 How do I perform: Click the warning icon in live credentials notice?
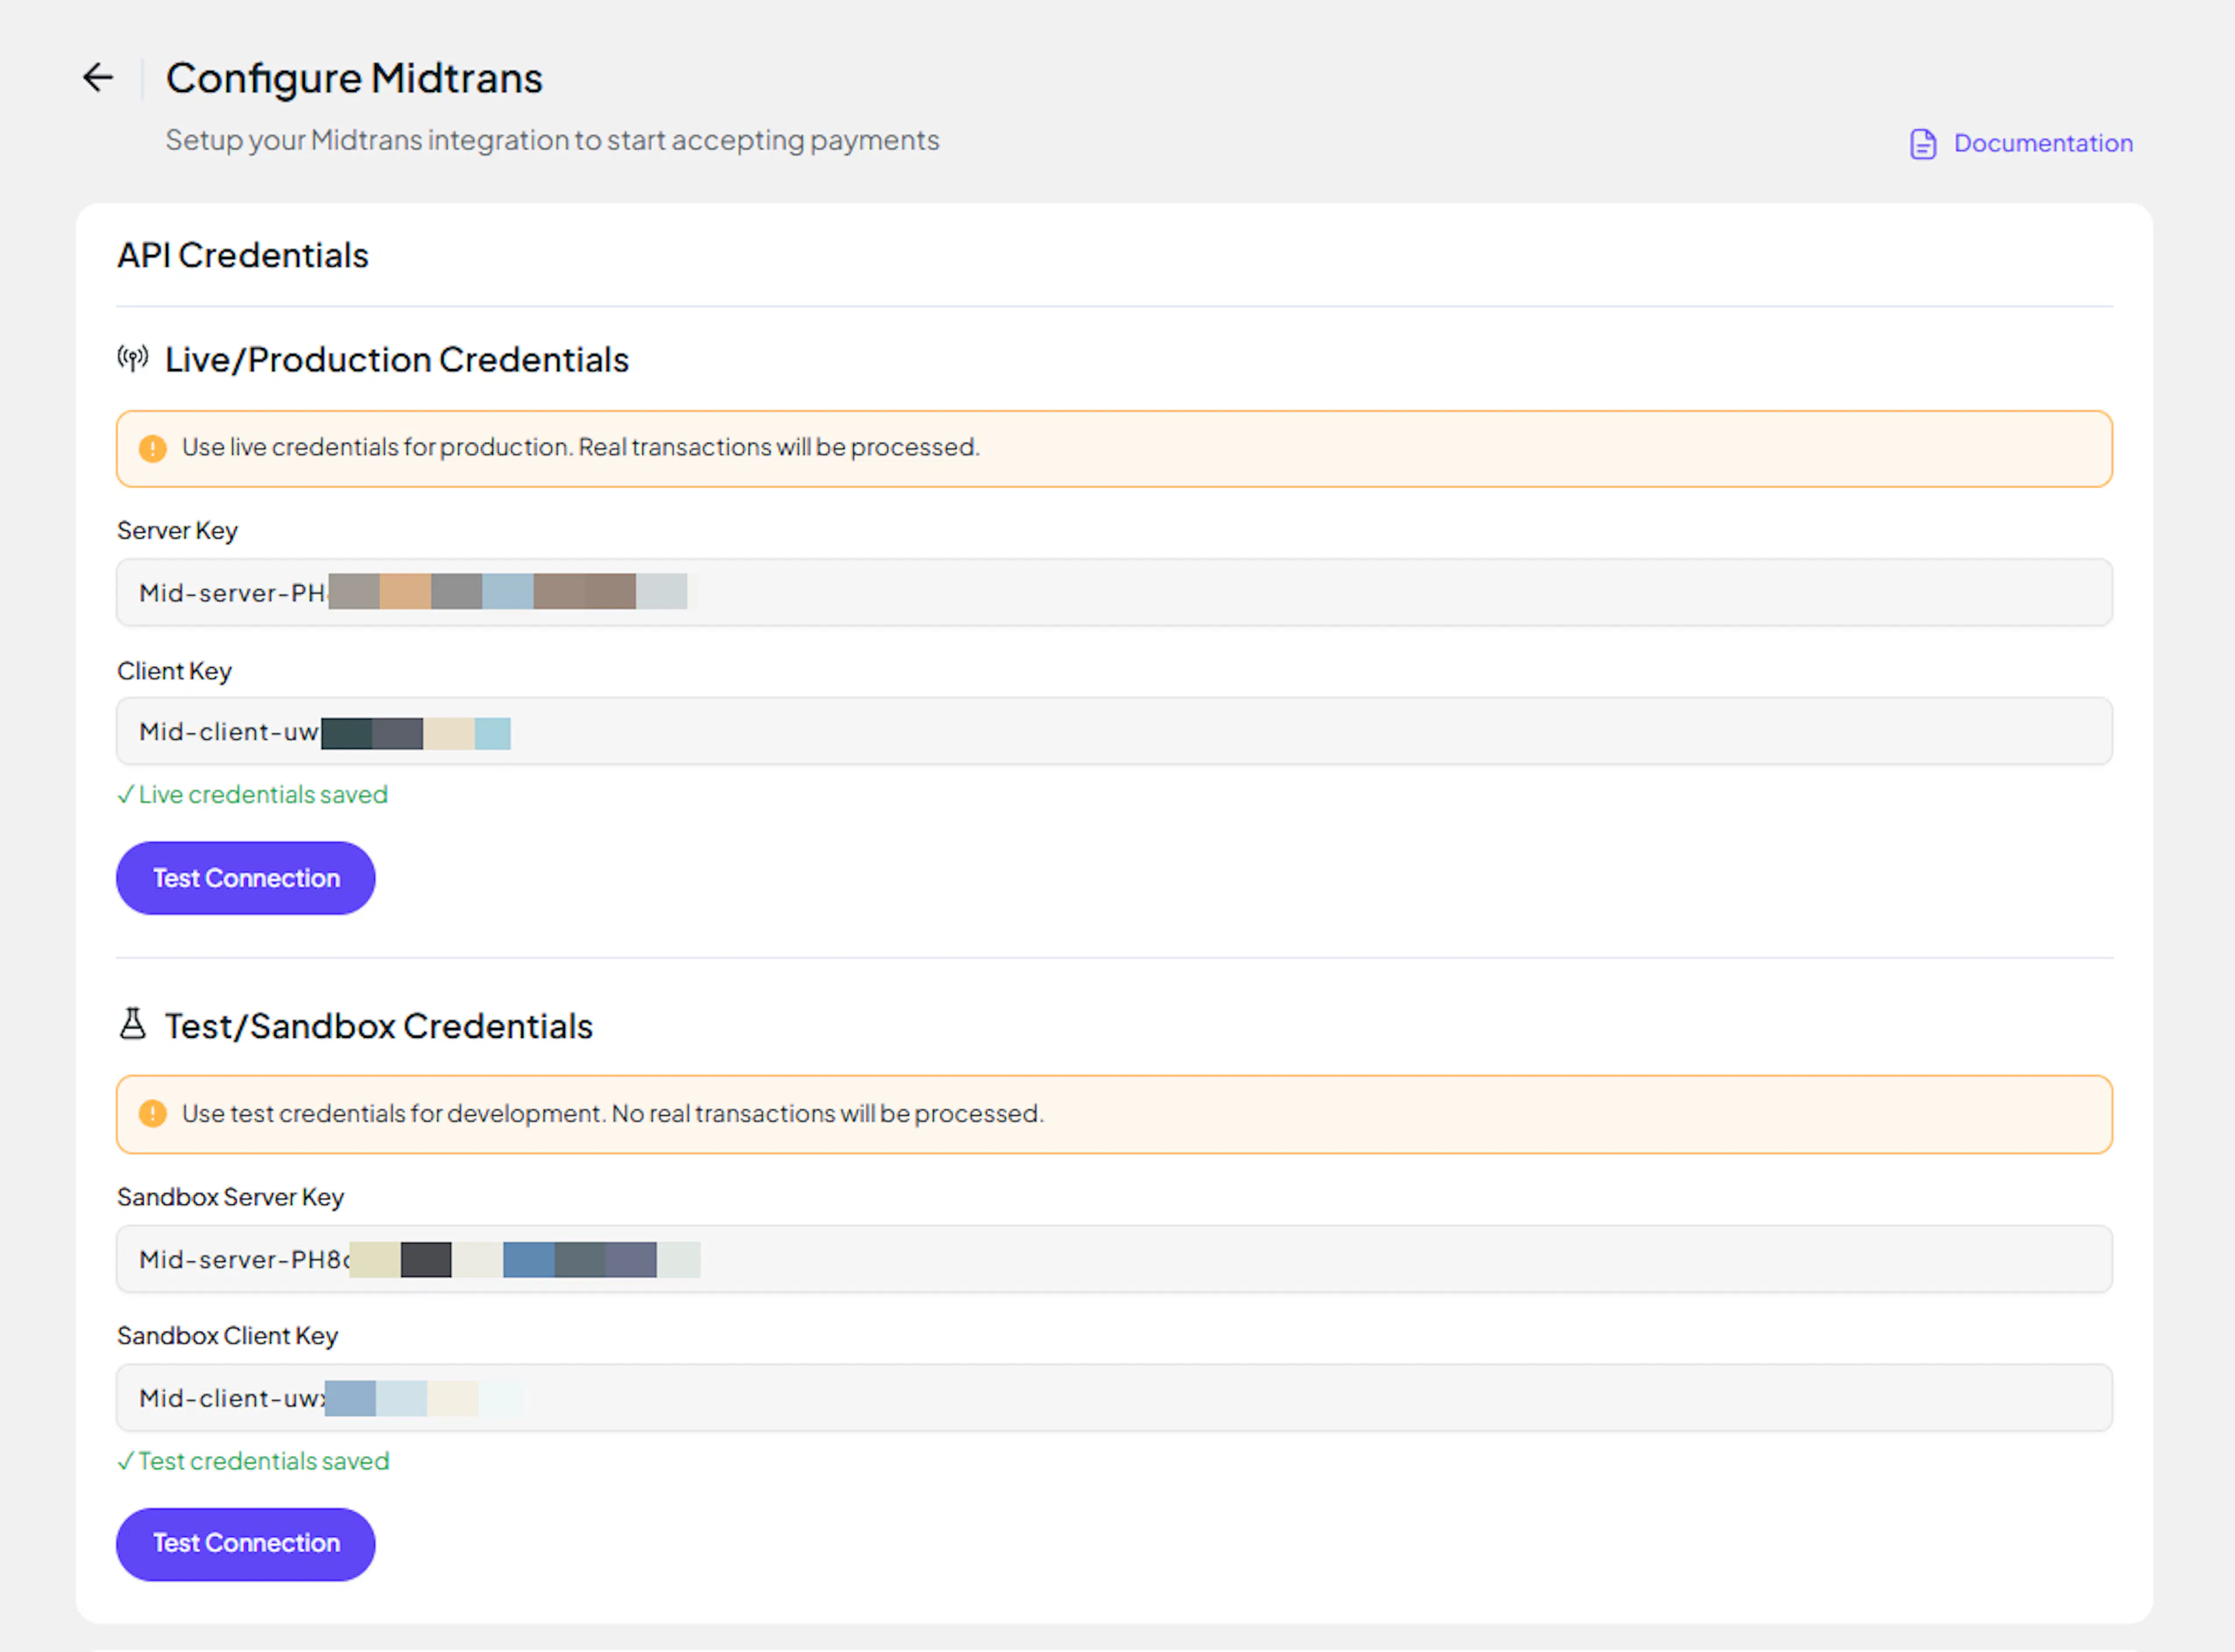[x=152, y=448]
